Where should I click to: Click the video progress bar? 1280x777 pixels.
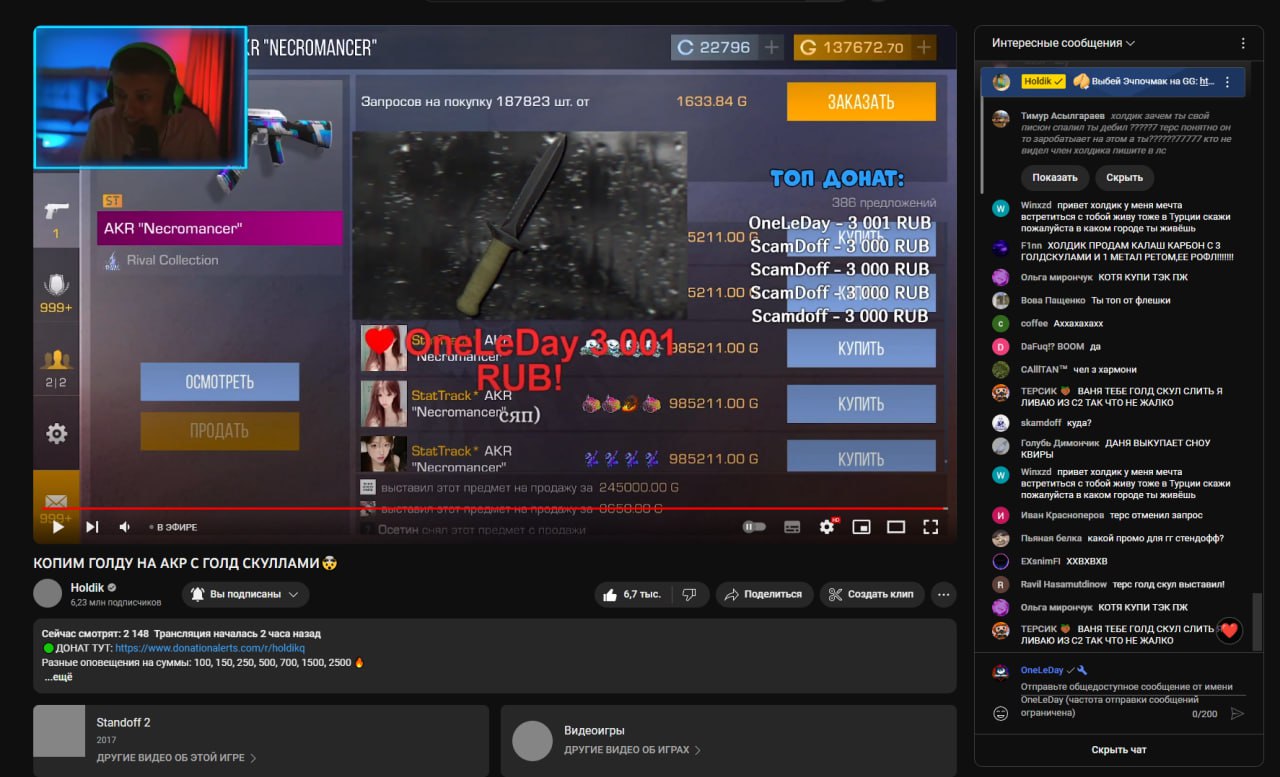click(x=500, y=508)
